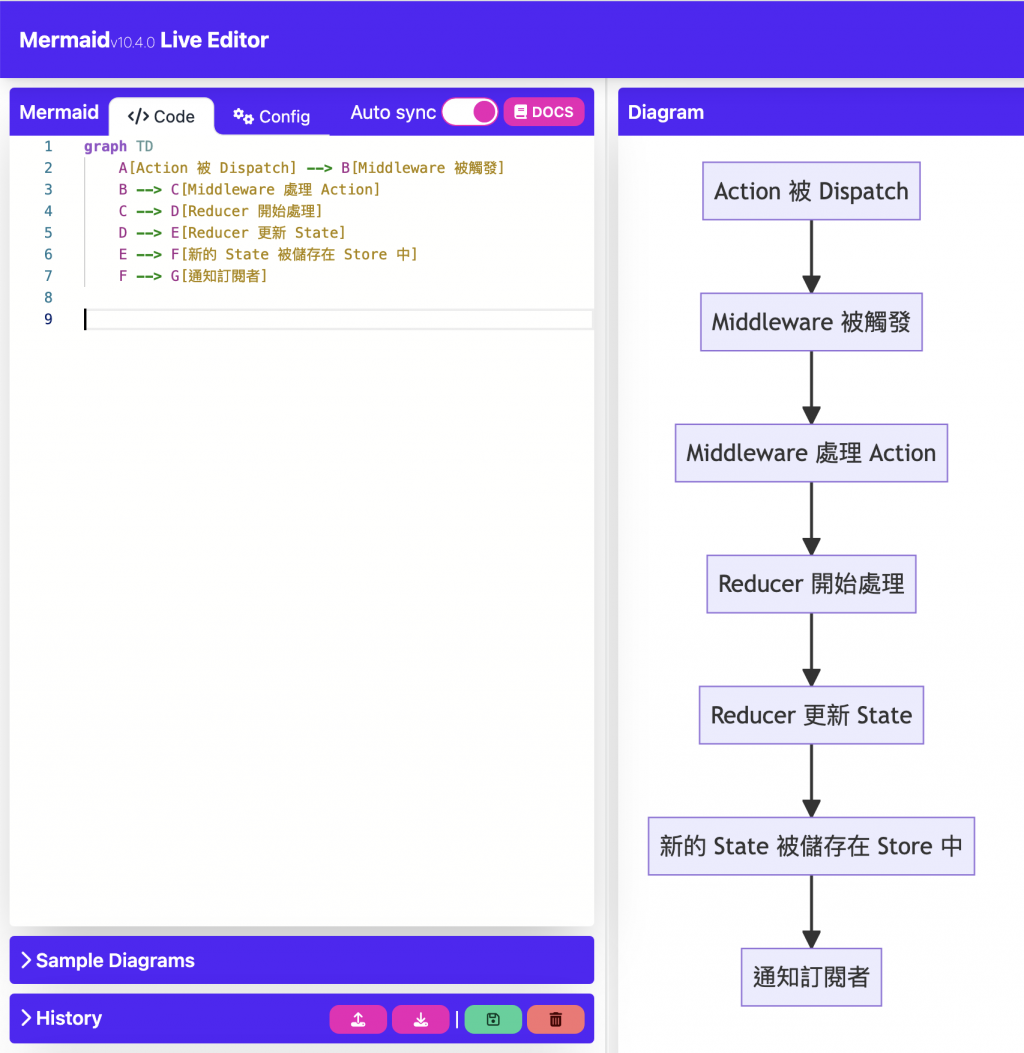This screenshot has height=1053, width=1024.
Task: Click code line 'E --> F[新的 State 被儲存在 Store 中]'
Action: click(x=268, y=254)
